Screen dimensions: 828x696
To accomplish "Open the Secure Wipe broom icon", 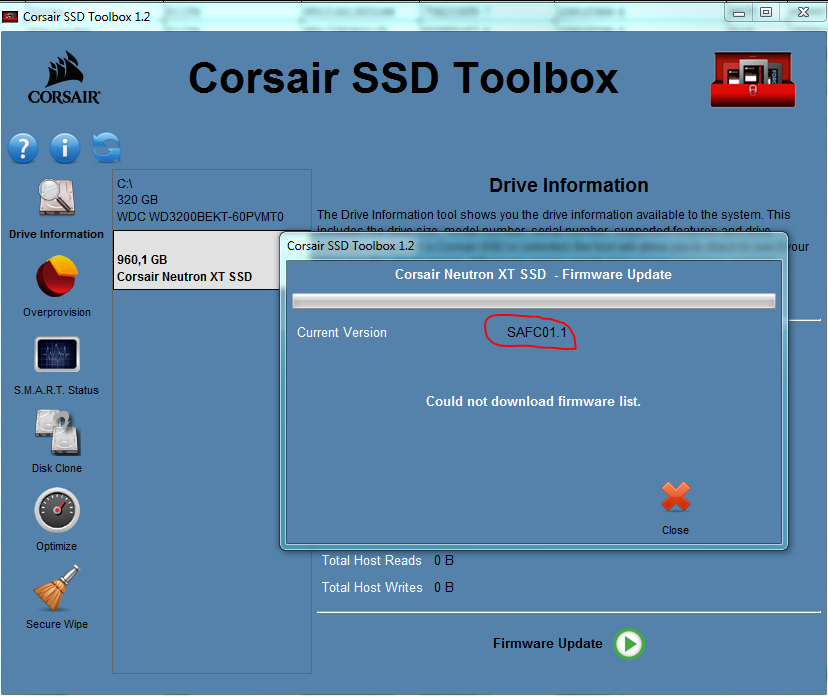I will coord(57,588).
